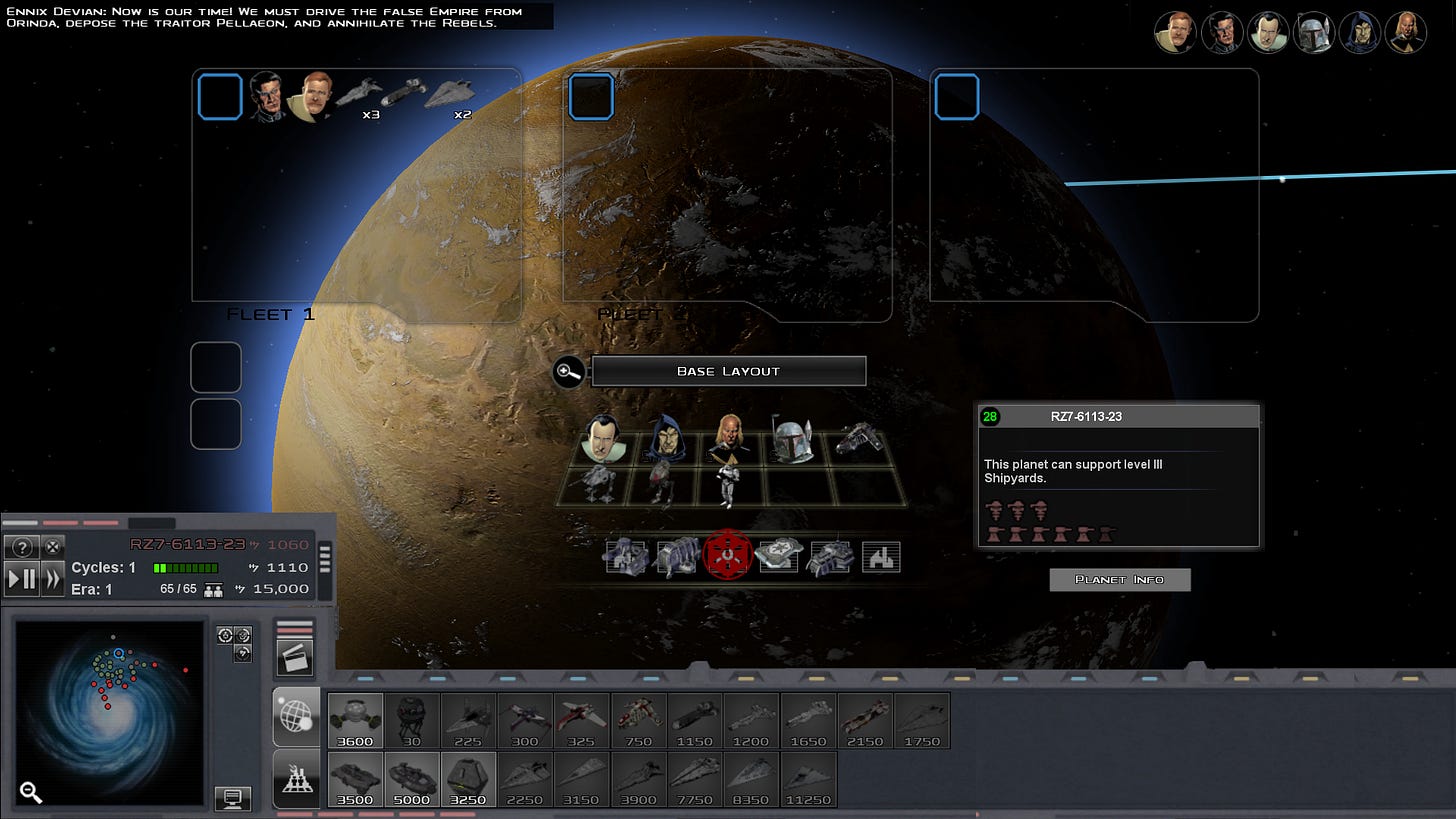The image size is (1456, 819).
Task: Queue the fighter costing 225
Action: click(x=469, y=721)
